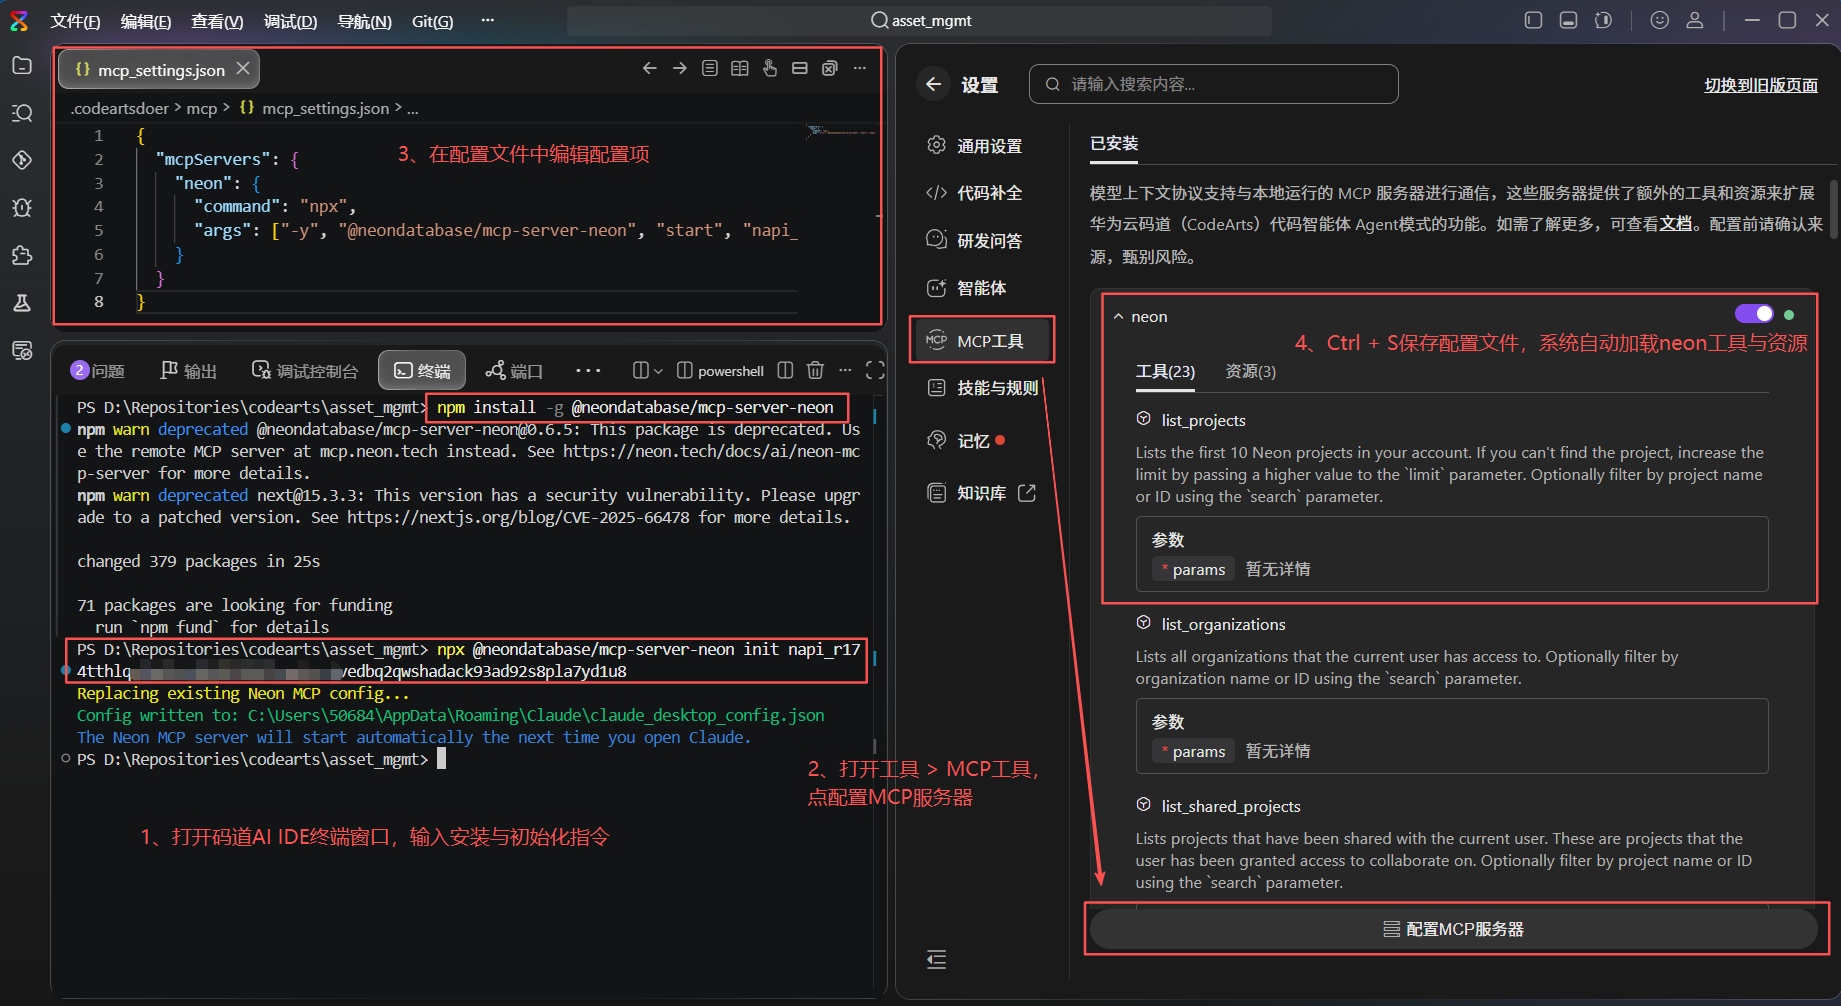1841x1006 pixels.
Task: Open the Testing flask icon in activity bar
Action: point(22,302)
